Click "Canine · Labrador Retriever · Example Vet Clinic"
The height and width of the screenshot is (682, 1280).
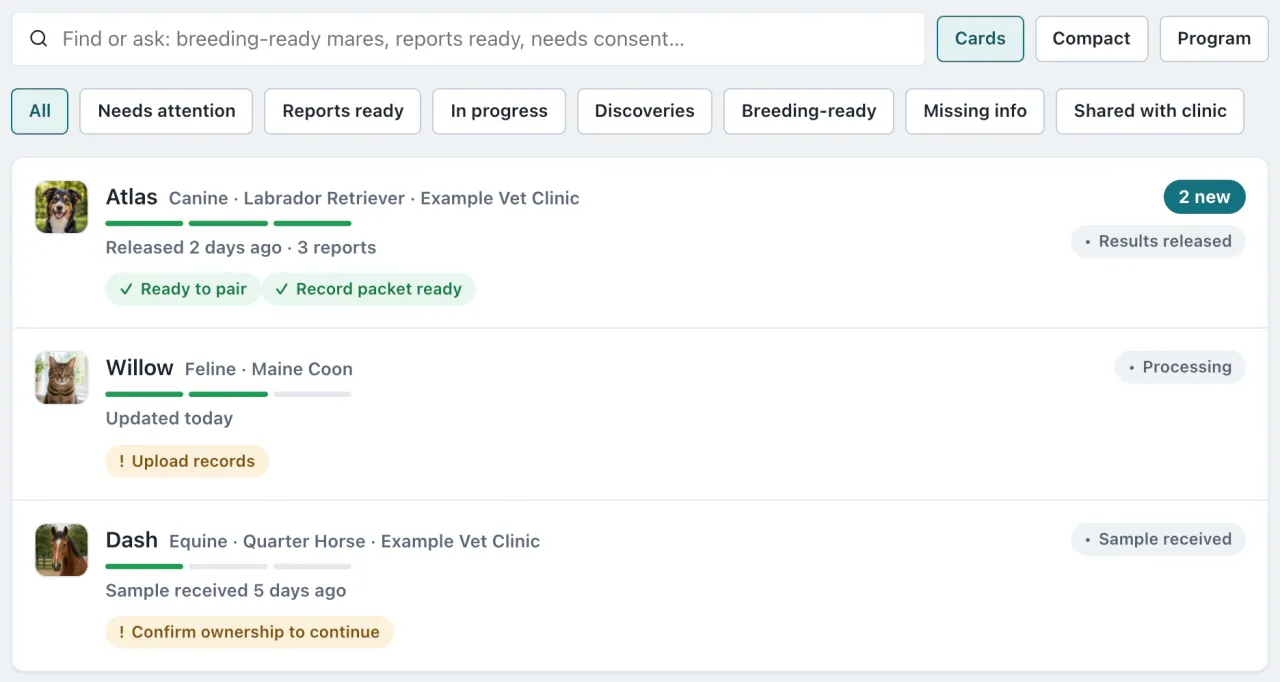point(374,198)
